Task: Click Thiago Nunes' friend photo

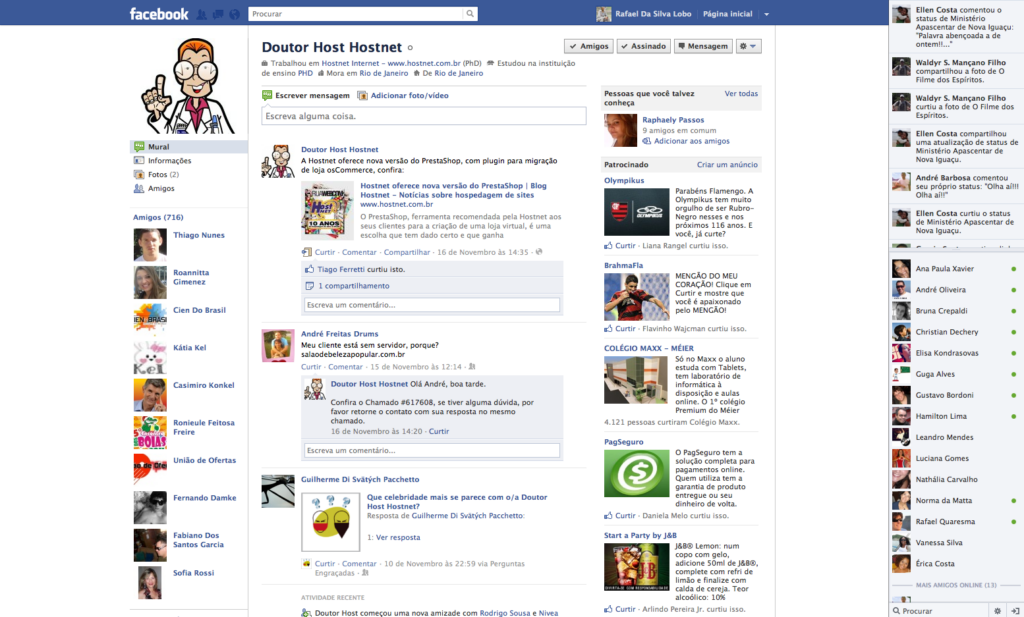Action: (x=150, y=245)
